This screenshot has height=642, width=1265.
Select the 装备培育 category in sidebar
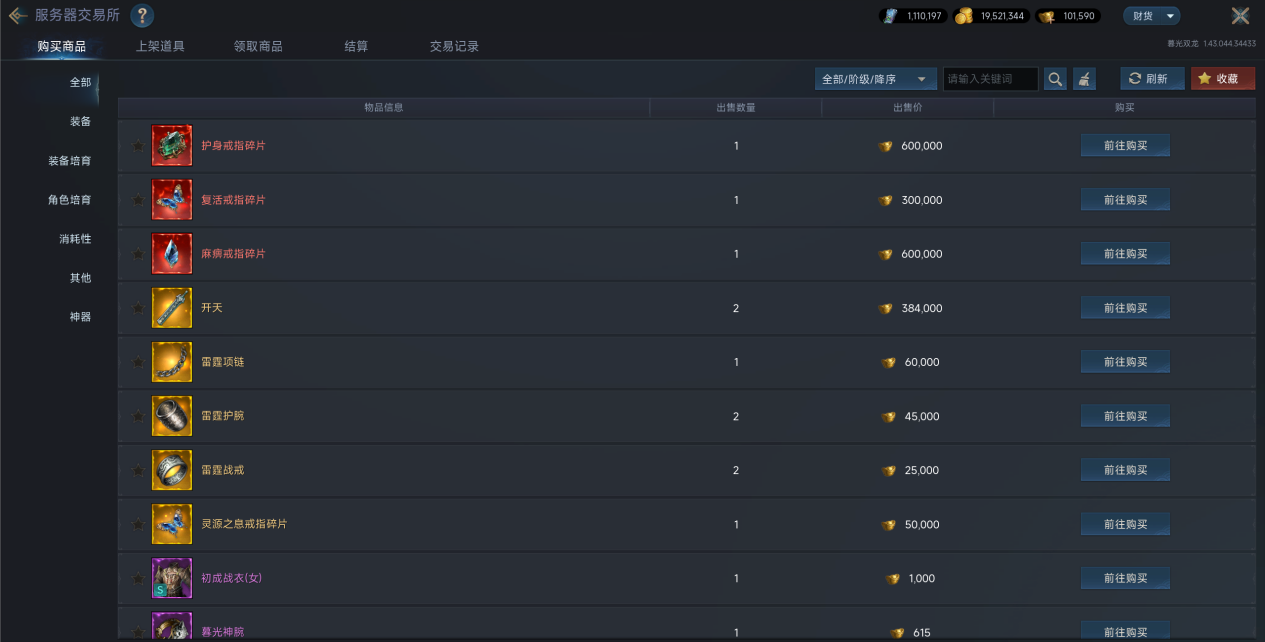coord(70,161)
